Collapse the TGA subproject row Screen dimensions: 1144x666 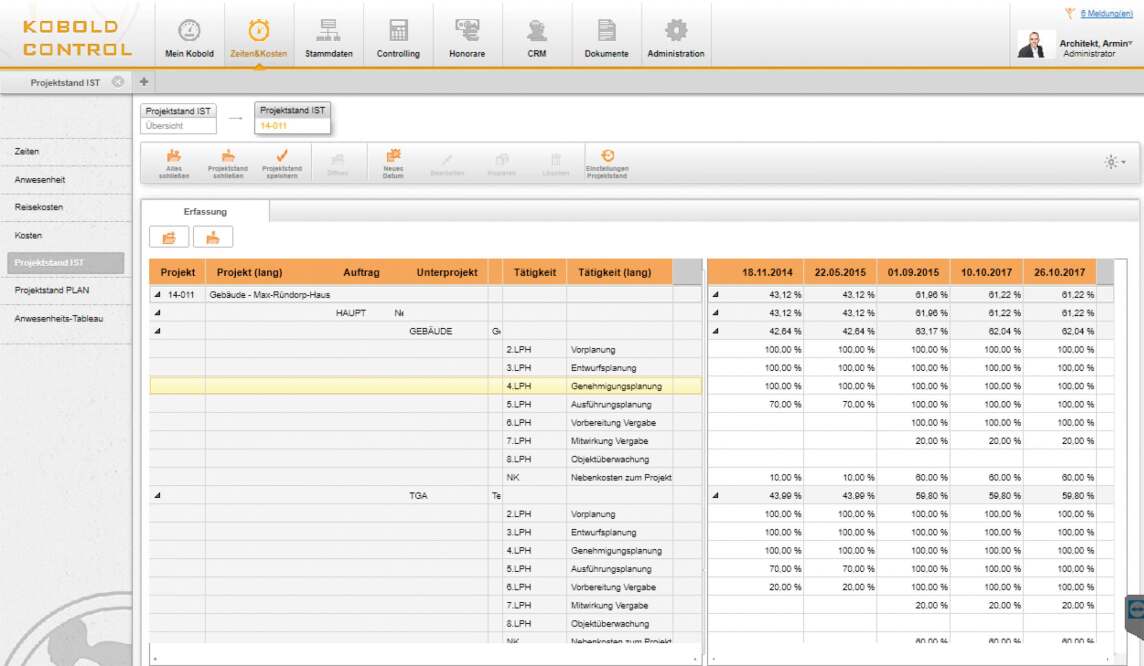[x=158, y=495]
